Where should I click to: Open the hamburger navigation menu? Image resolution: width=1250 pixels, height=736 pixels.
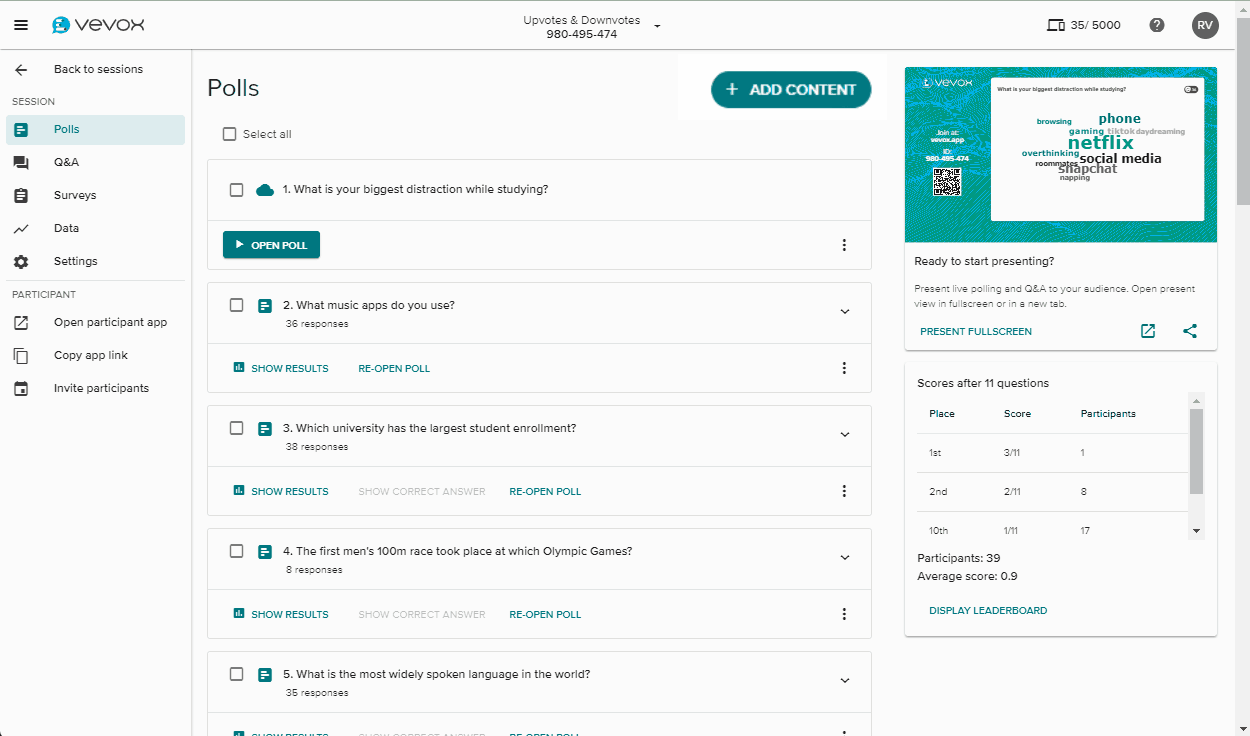pos(21,25)
